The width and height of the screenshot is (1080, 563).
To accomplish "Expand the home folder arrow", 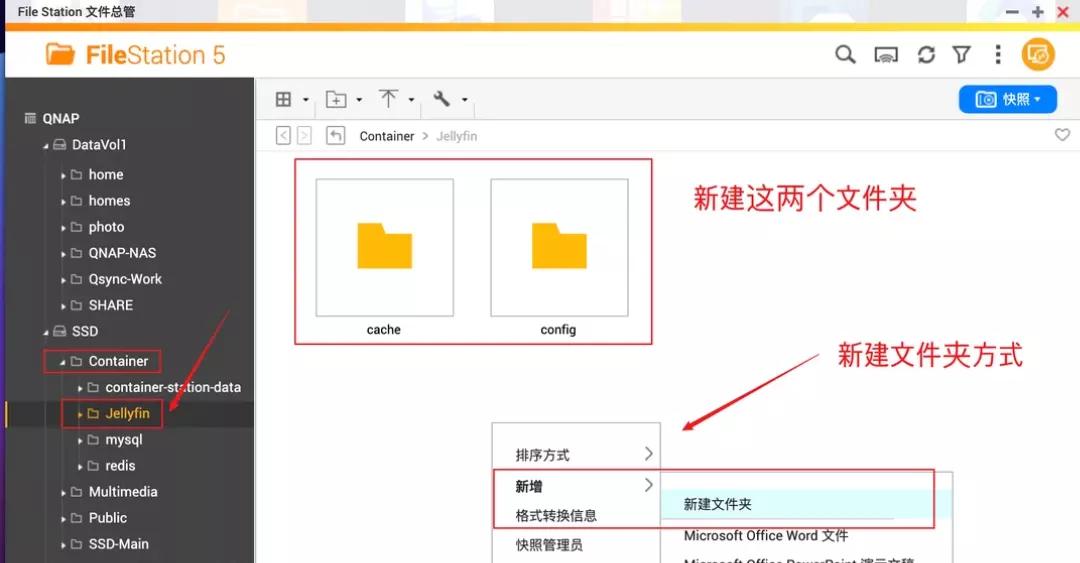I will pyautogui.click(x=63, y=176).
